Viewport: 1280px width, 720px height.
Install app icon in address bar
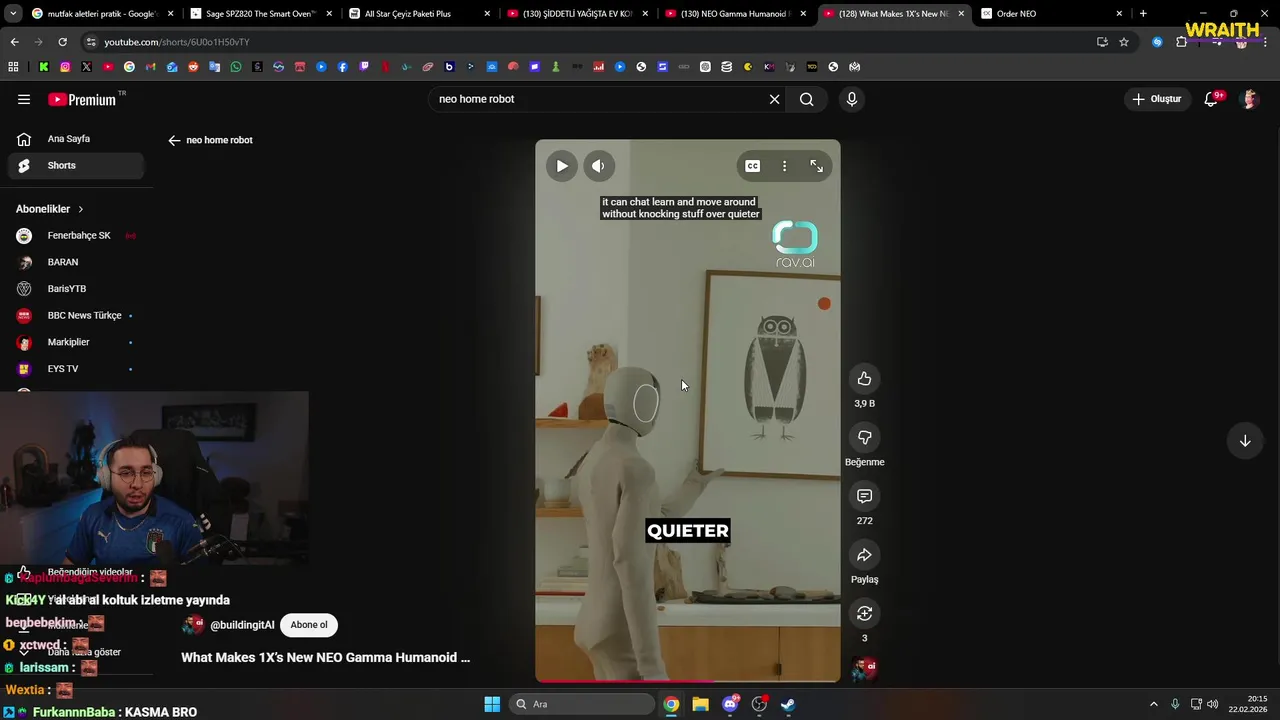1102,42
